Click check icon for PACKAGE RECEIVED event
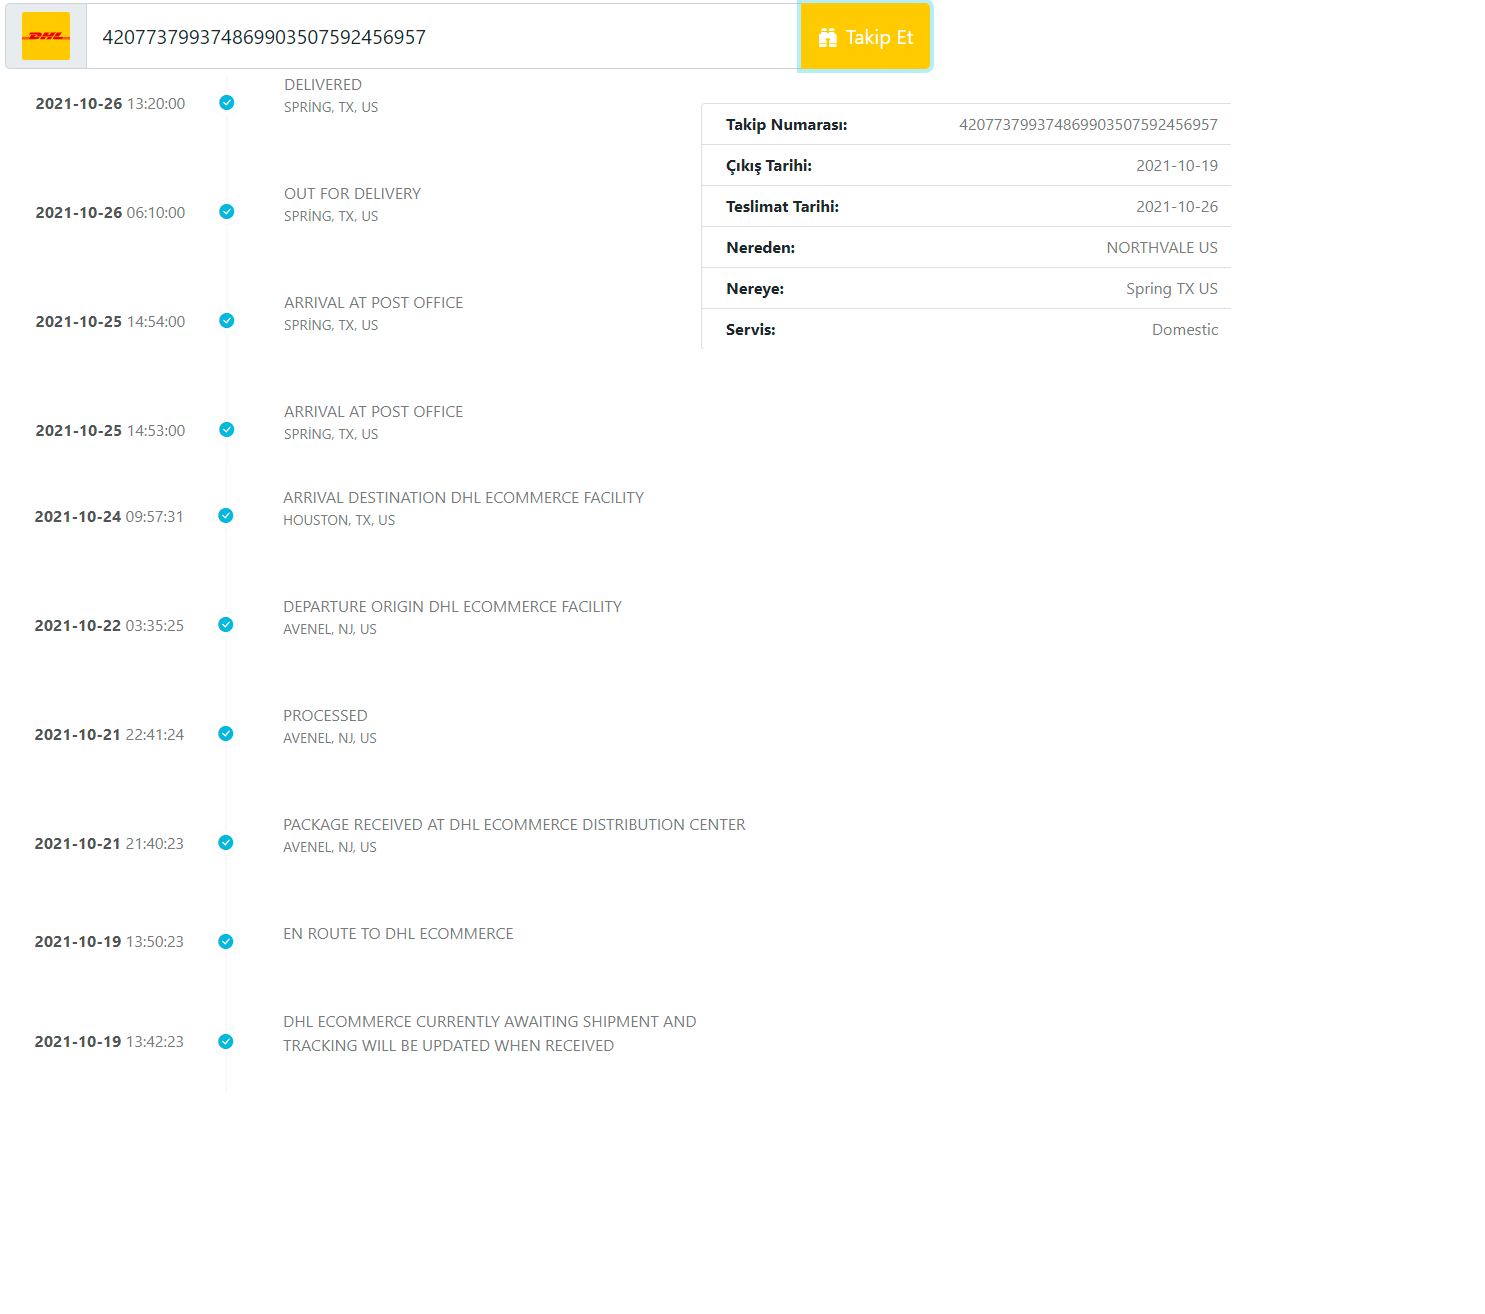This screenshot has width=1485, height=1314. (x=226, y=842)
